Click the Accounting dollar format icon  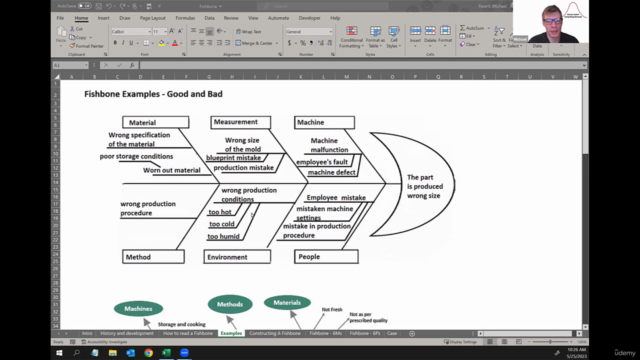[289, 43]
